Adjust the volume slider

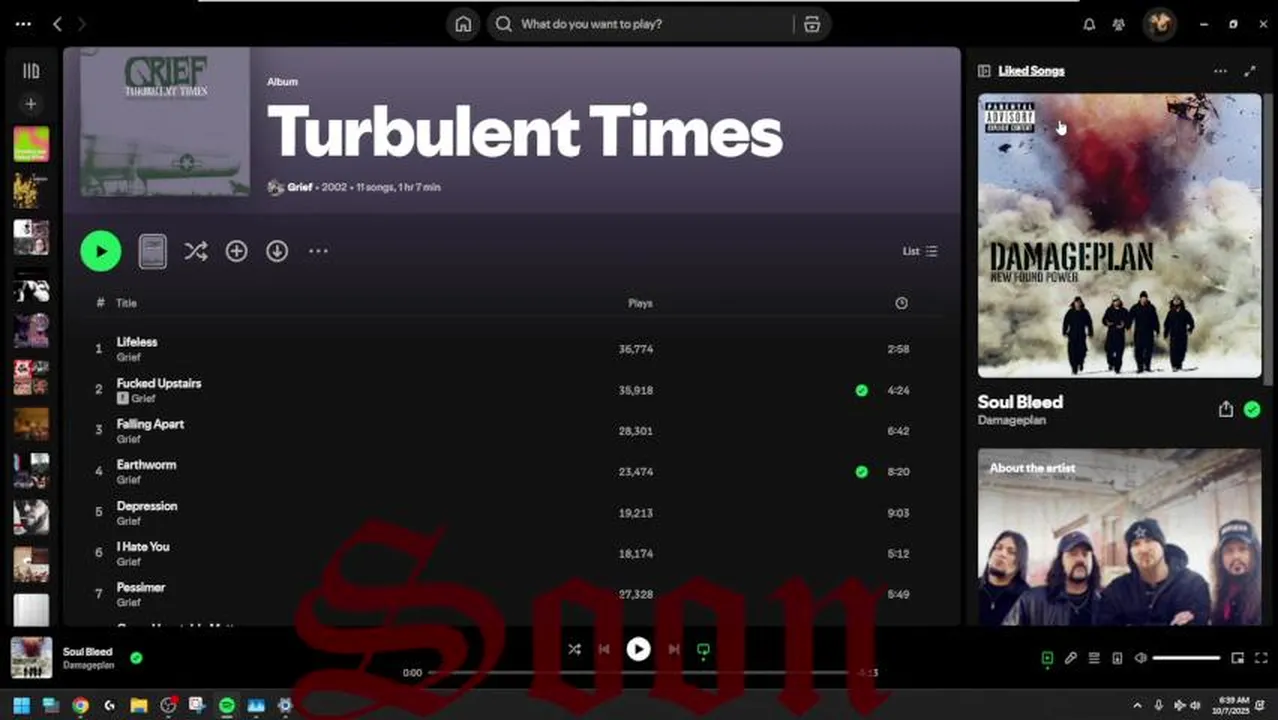coord(1186,658)
